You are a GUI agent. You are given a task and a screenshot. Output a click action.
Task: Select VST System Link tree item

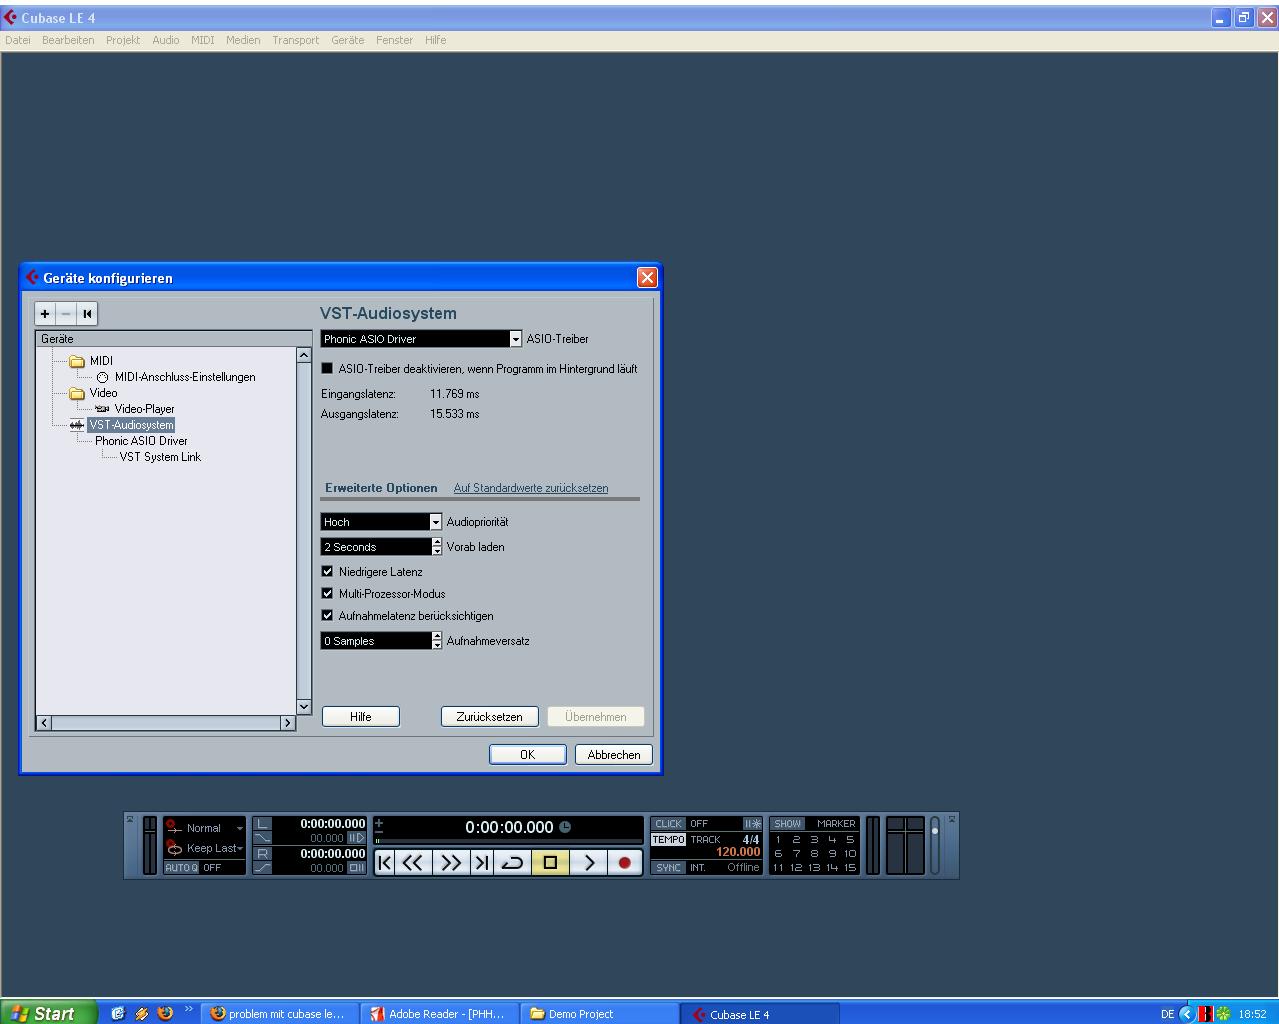click(x=160, y=457)
